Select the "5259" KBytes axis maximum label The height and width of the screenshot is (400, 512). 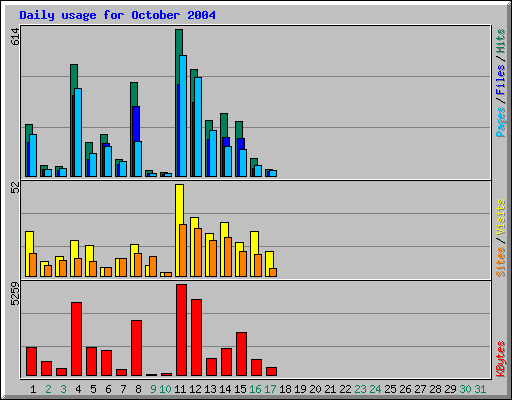pyautogui.click(x=15, y=294)
